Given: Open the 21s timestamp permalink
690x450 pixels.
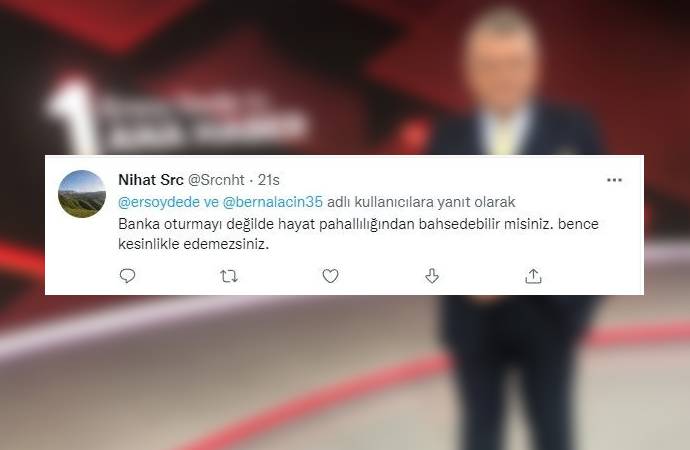Looking at the screenshot, I should [x=268, y=180].
